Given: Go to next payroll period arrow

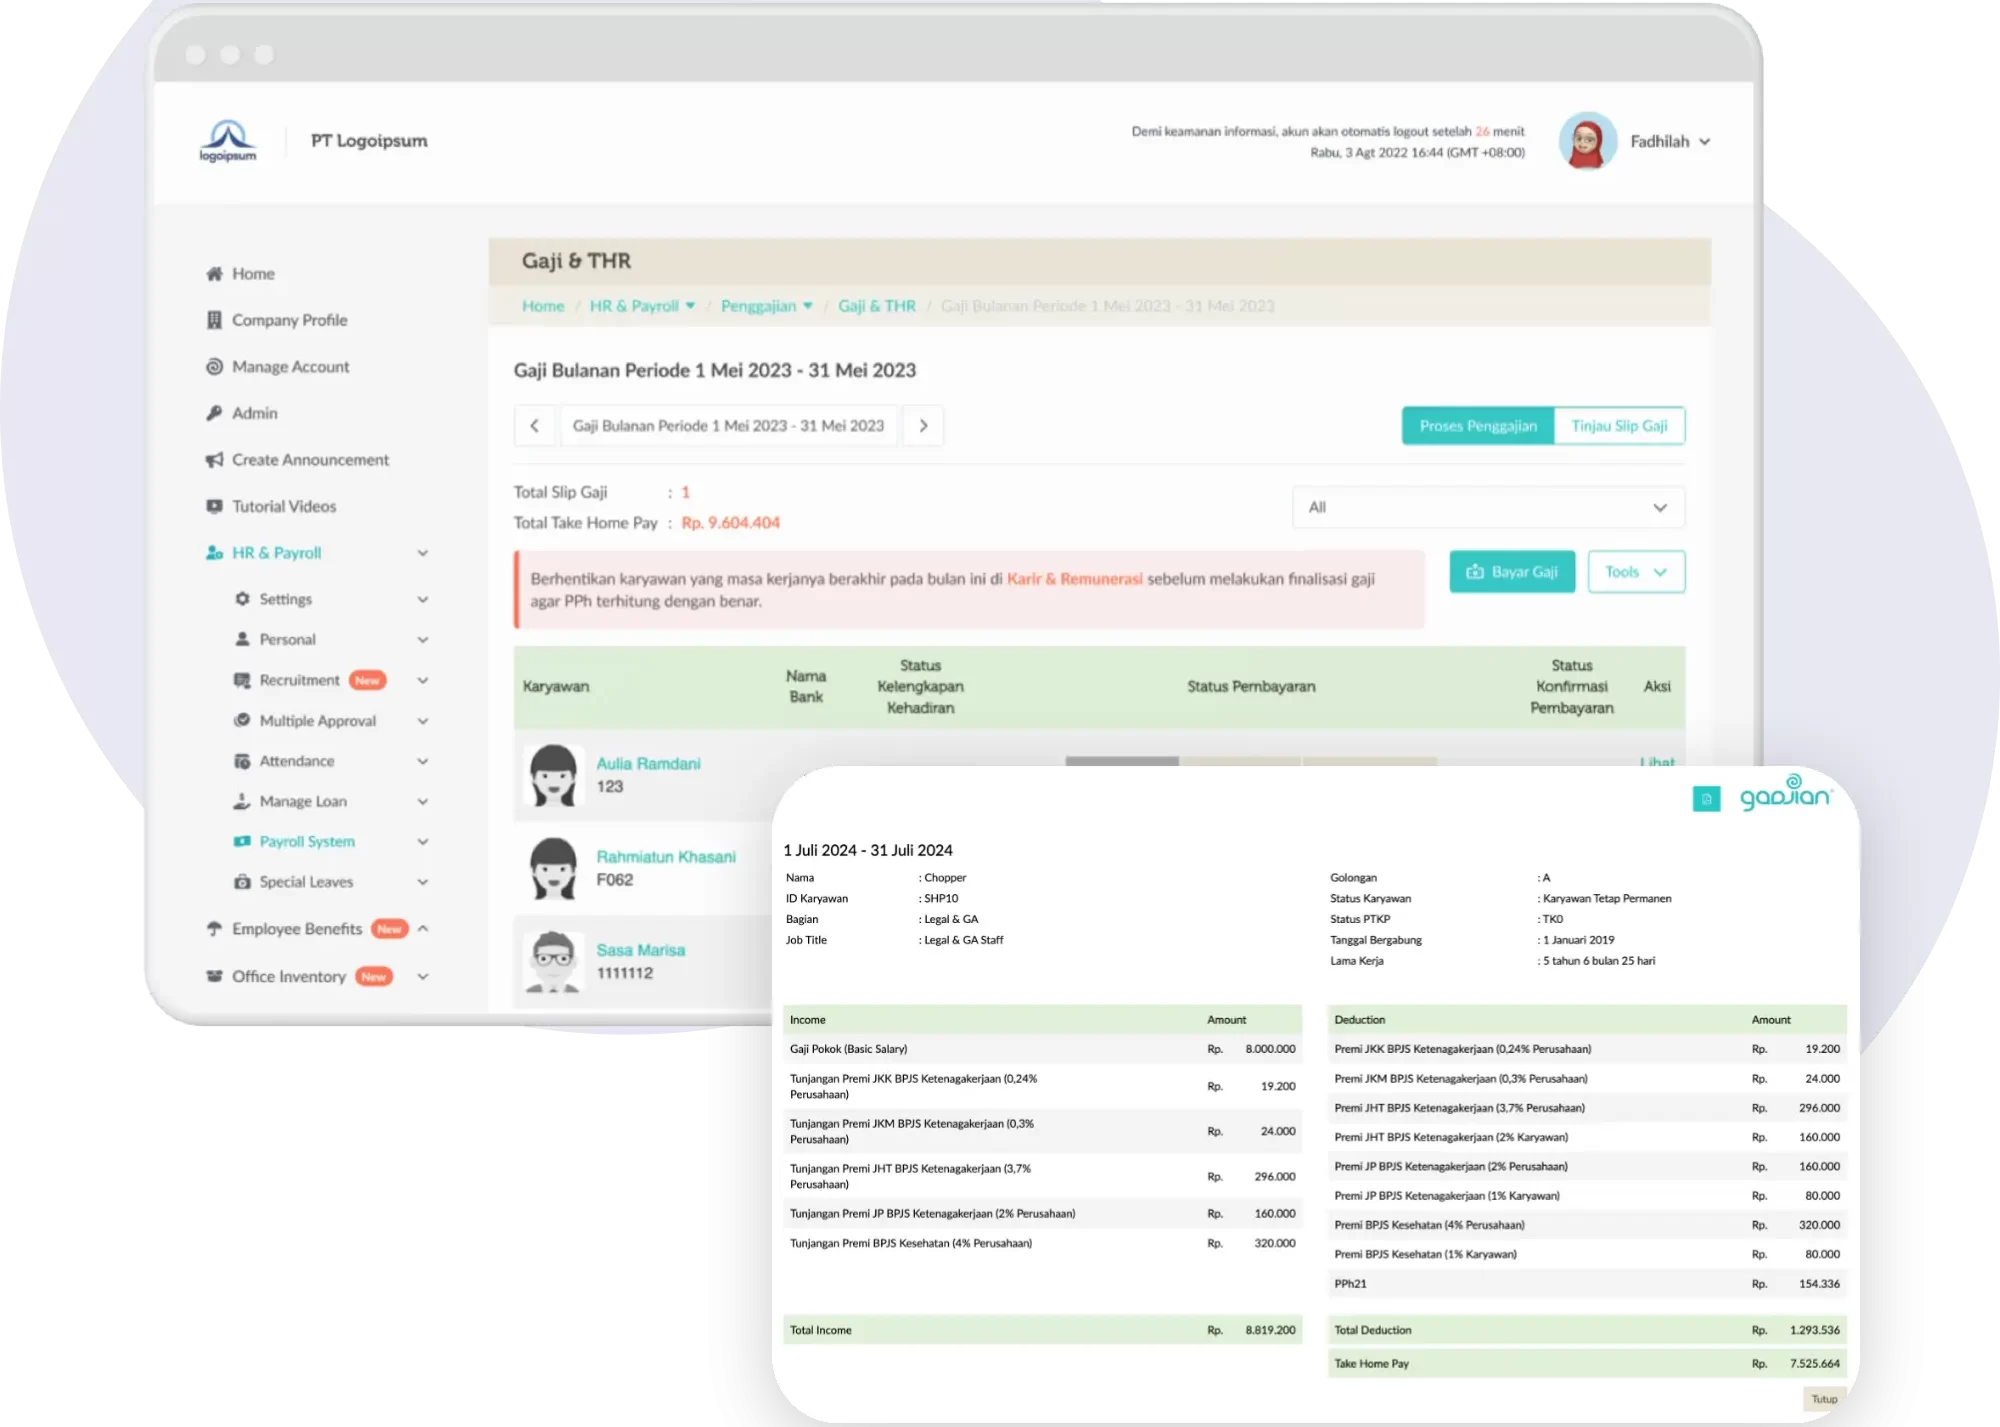Looking at the screenshot, I should click(923, 426).
